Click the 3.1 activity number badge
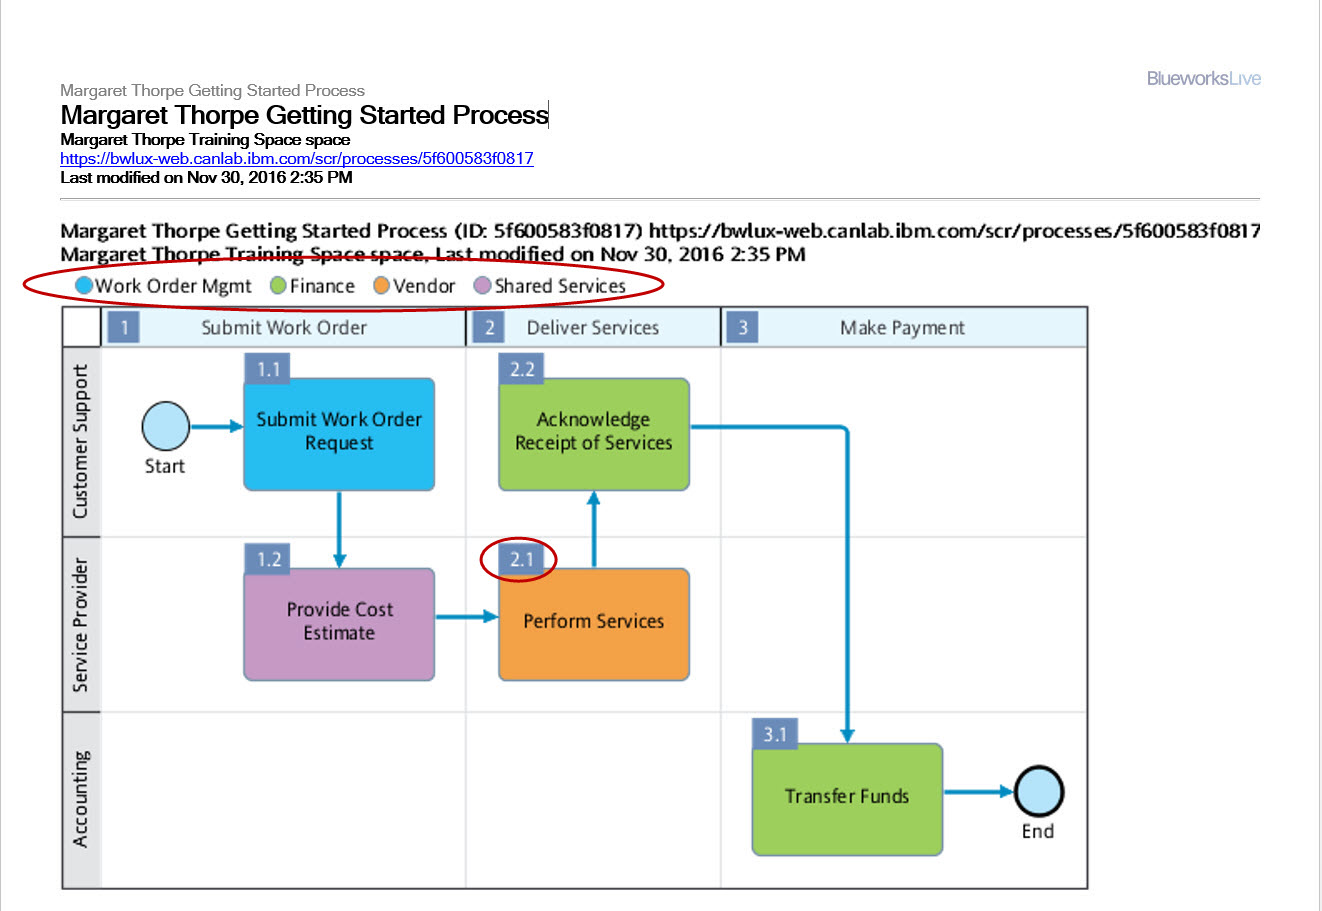 tap(775, 734)
